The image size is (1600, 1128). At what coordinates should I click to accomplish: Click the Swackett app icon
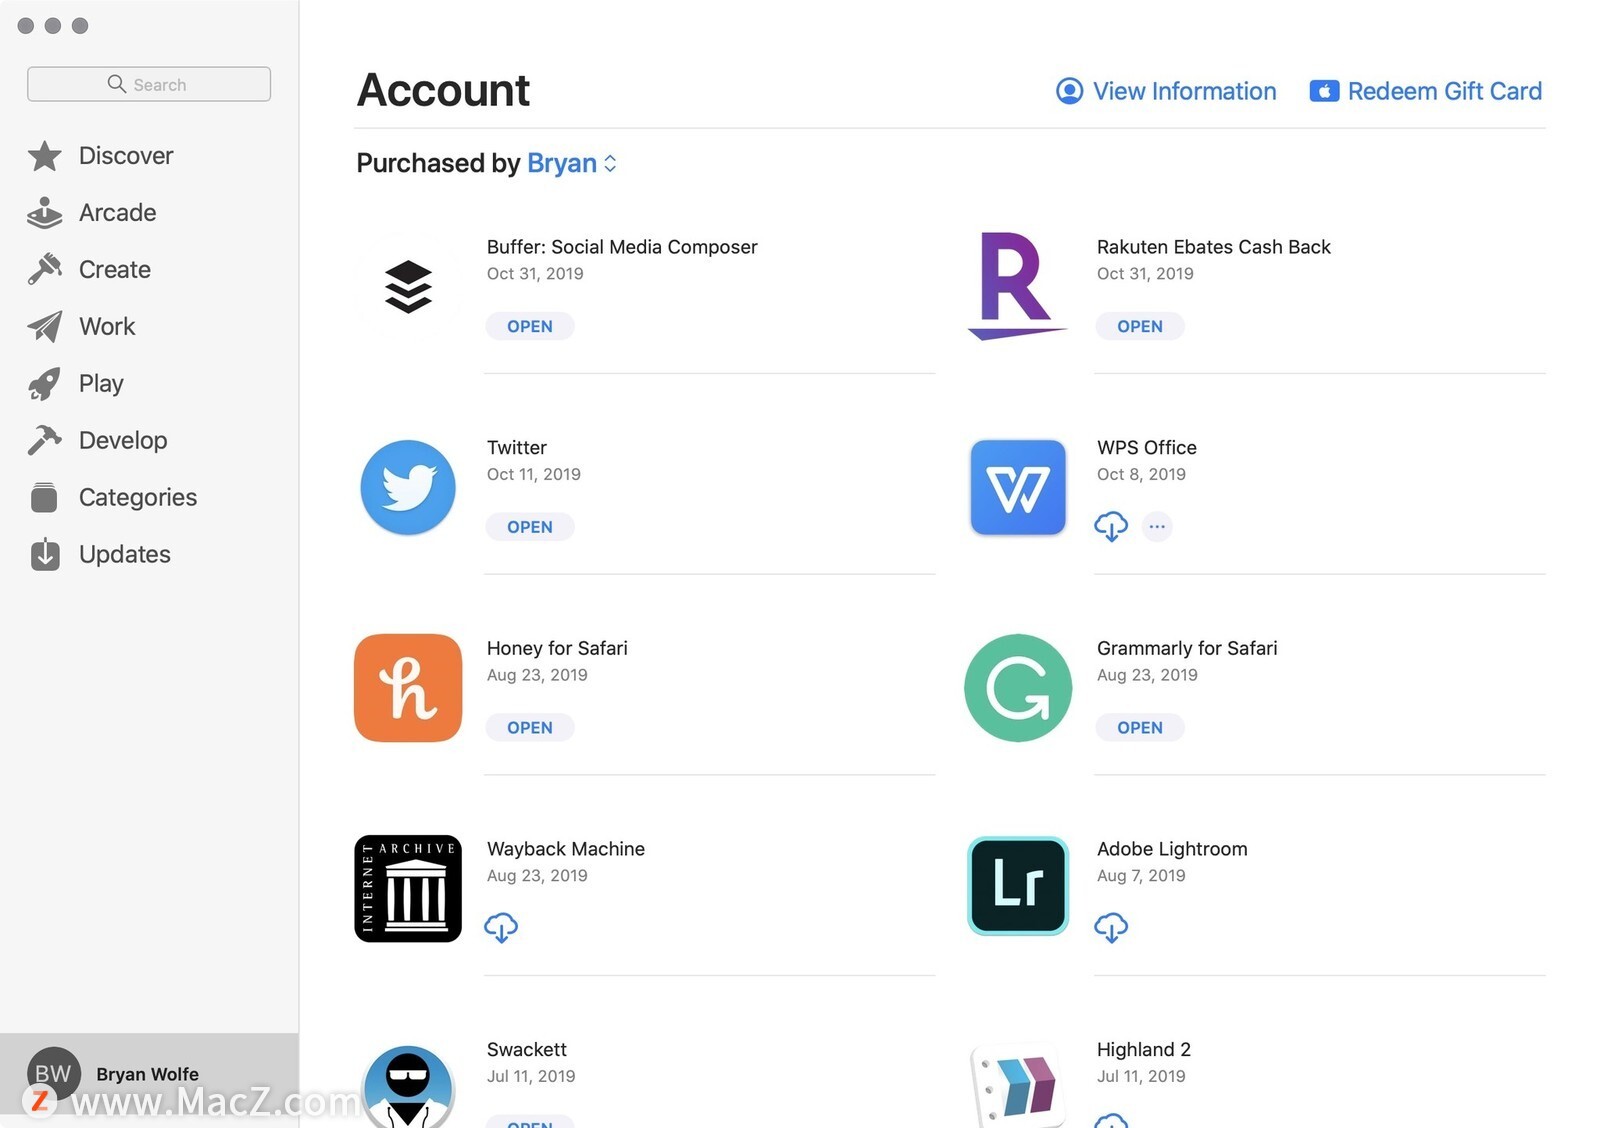[x=408, y=1086]
